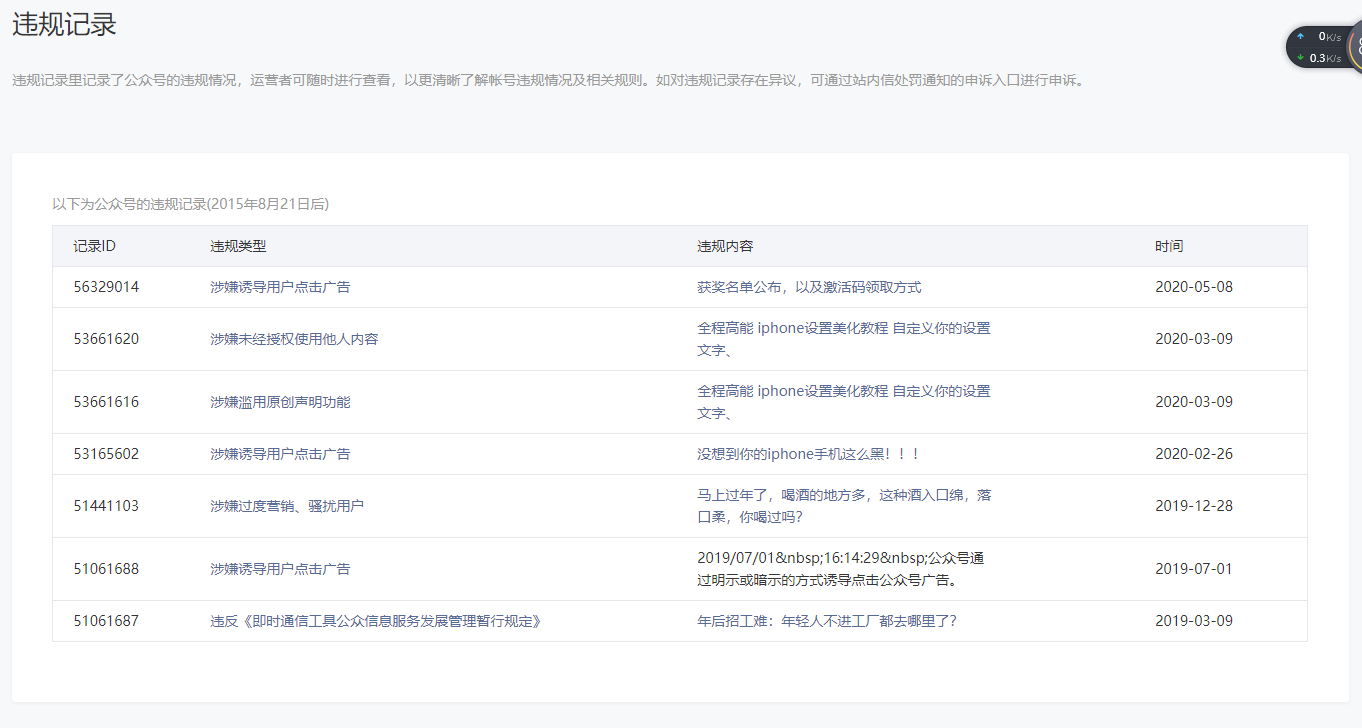Viewport: 1362px width, 728px height.
Task: Open record 53661620 unauthorized content violation type
Action: 294,339
